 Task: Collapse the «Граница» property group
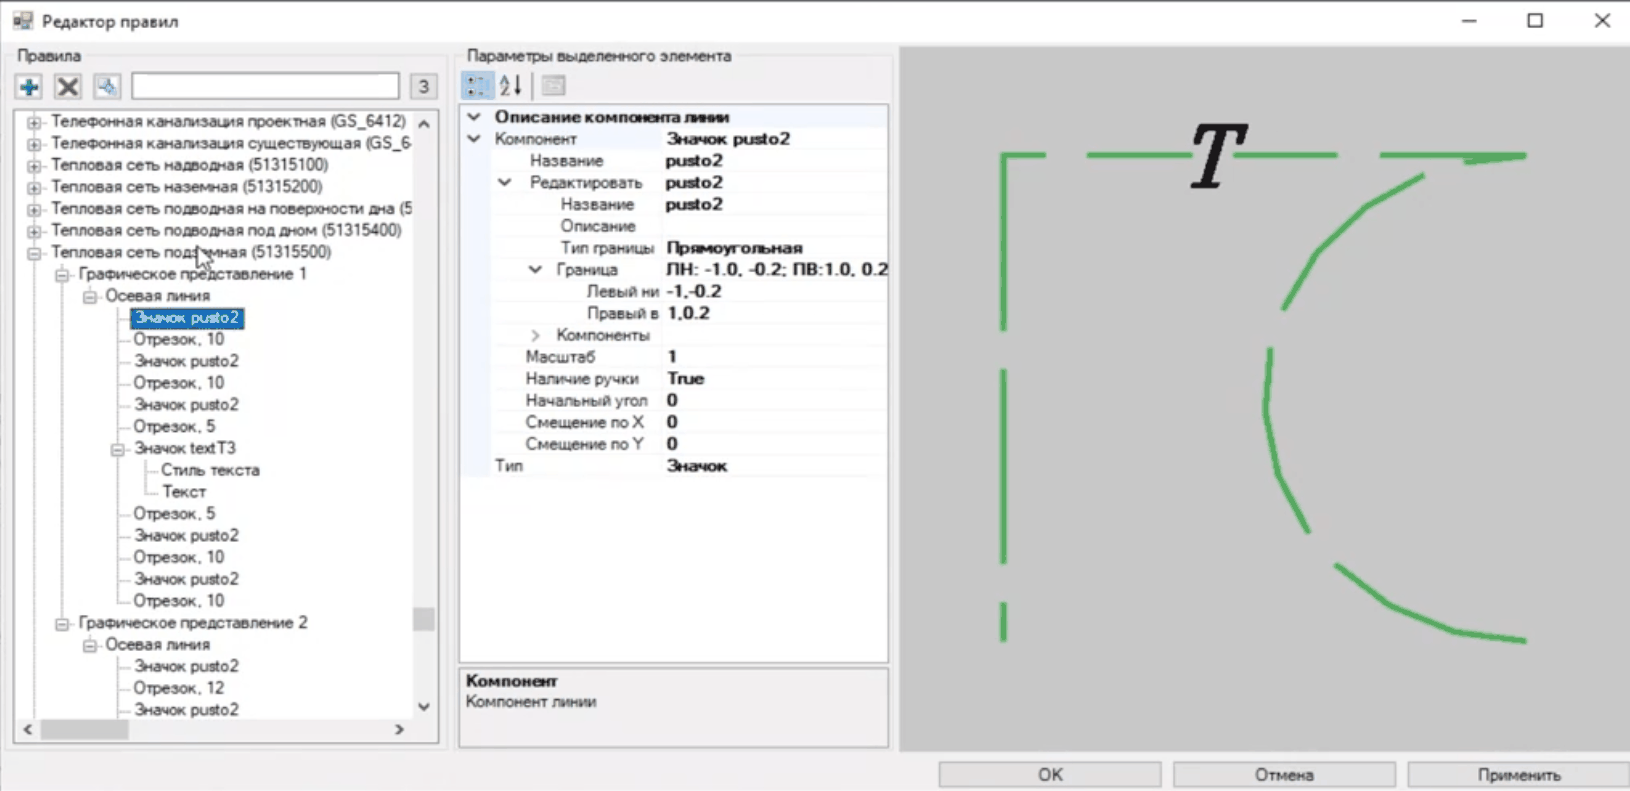[x=535, y=270]
